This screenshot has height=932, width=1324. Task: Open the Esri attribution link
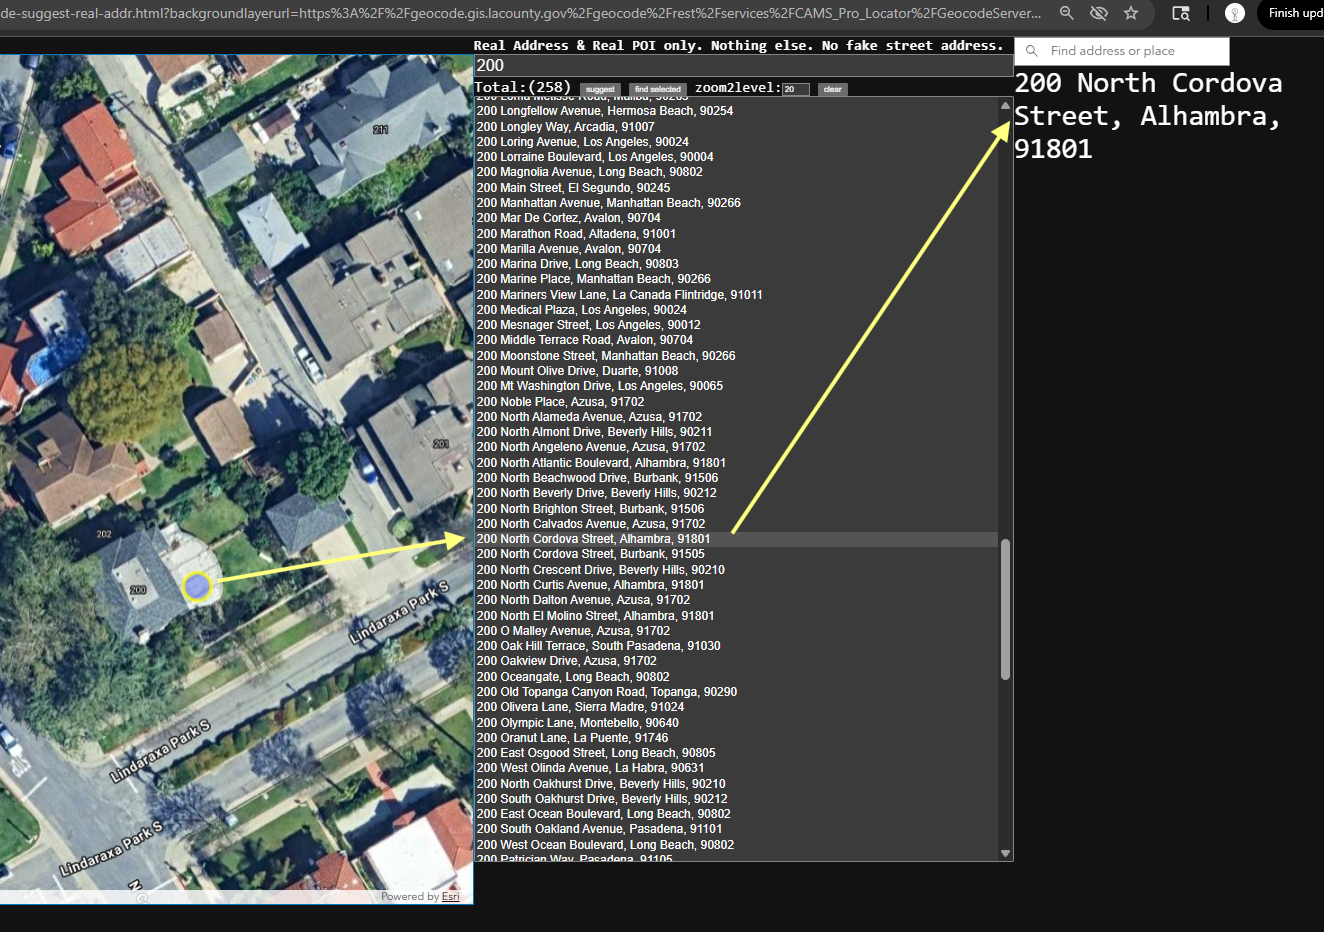point(451,896)
